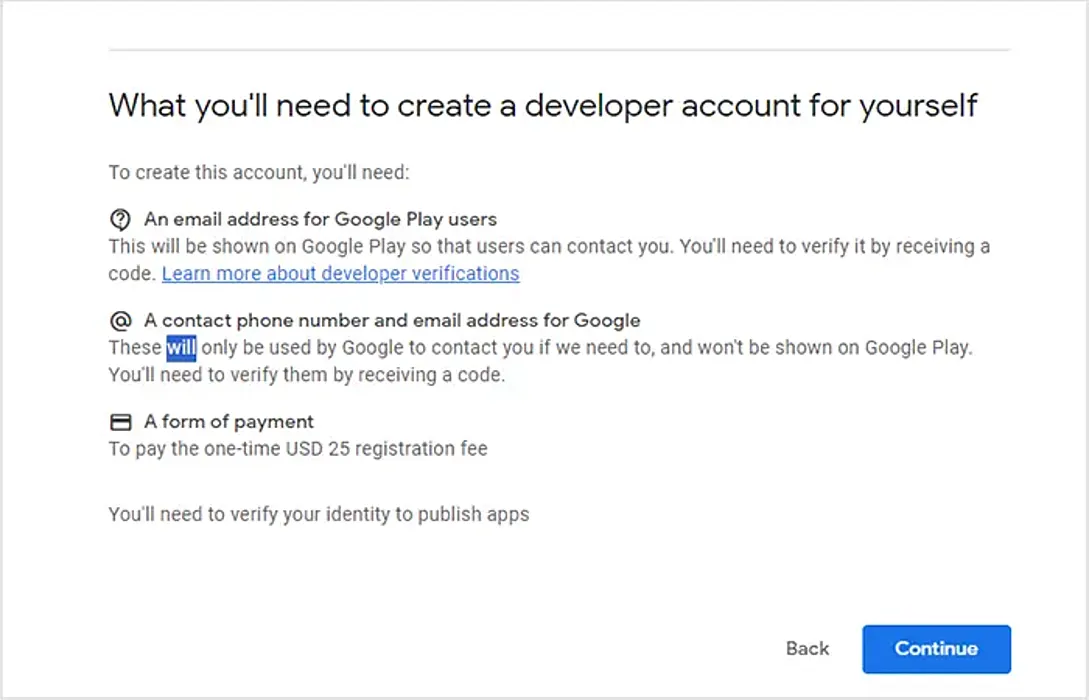Image resolution: width=1089 pixels, height=700 pixels.
Task: Click the @ icon beside contact phone heading
Action: pyautogui.click(x=120, y=321)
